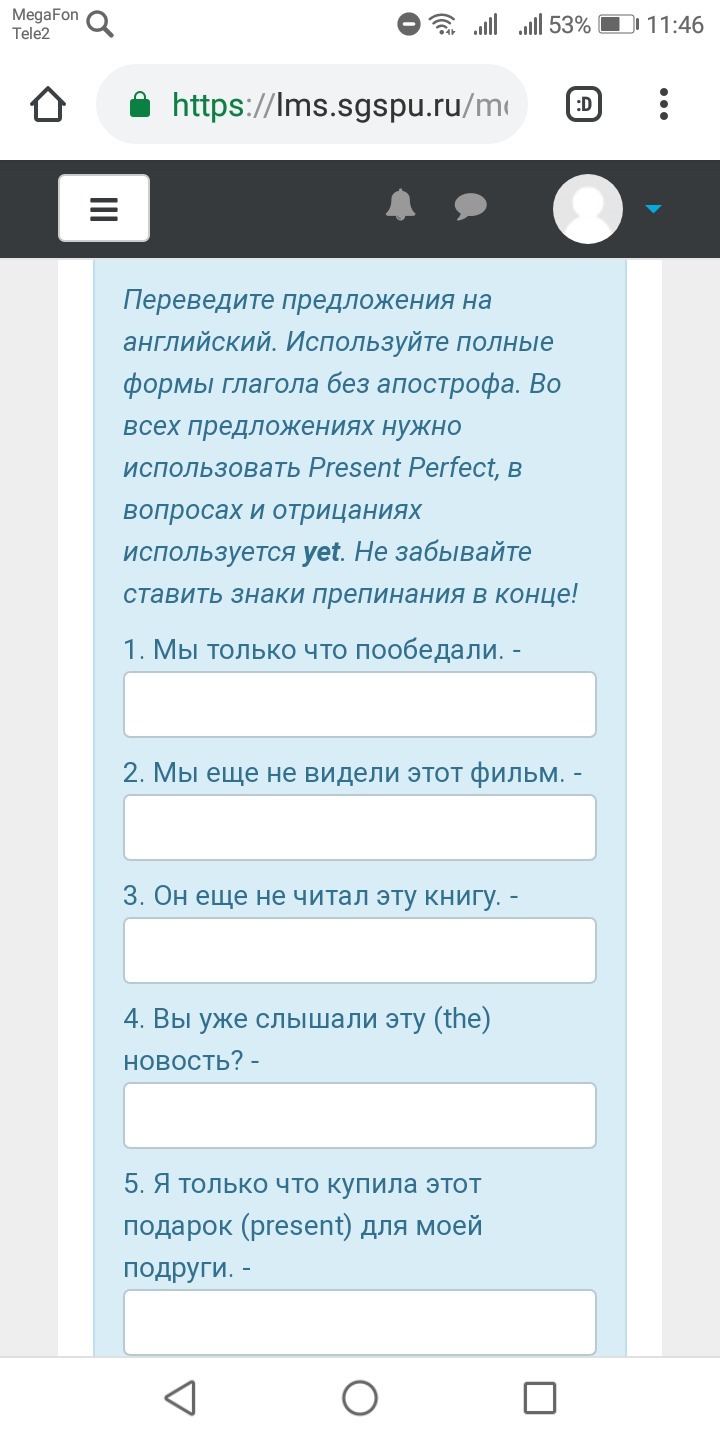Tap the Android back navigation button
Image resolution: width=720 pixels, height=1440 pixels.
180,1398
